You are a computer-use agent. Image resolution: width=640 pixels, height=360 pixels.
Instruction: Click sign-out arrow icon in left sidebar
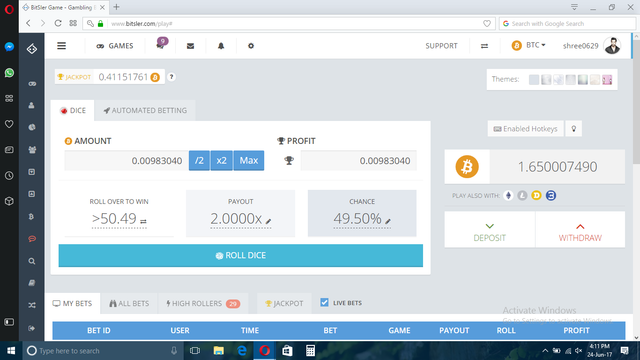pyautogui.click(x=32, y=328)
